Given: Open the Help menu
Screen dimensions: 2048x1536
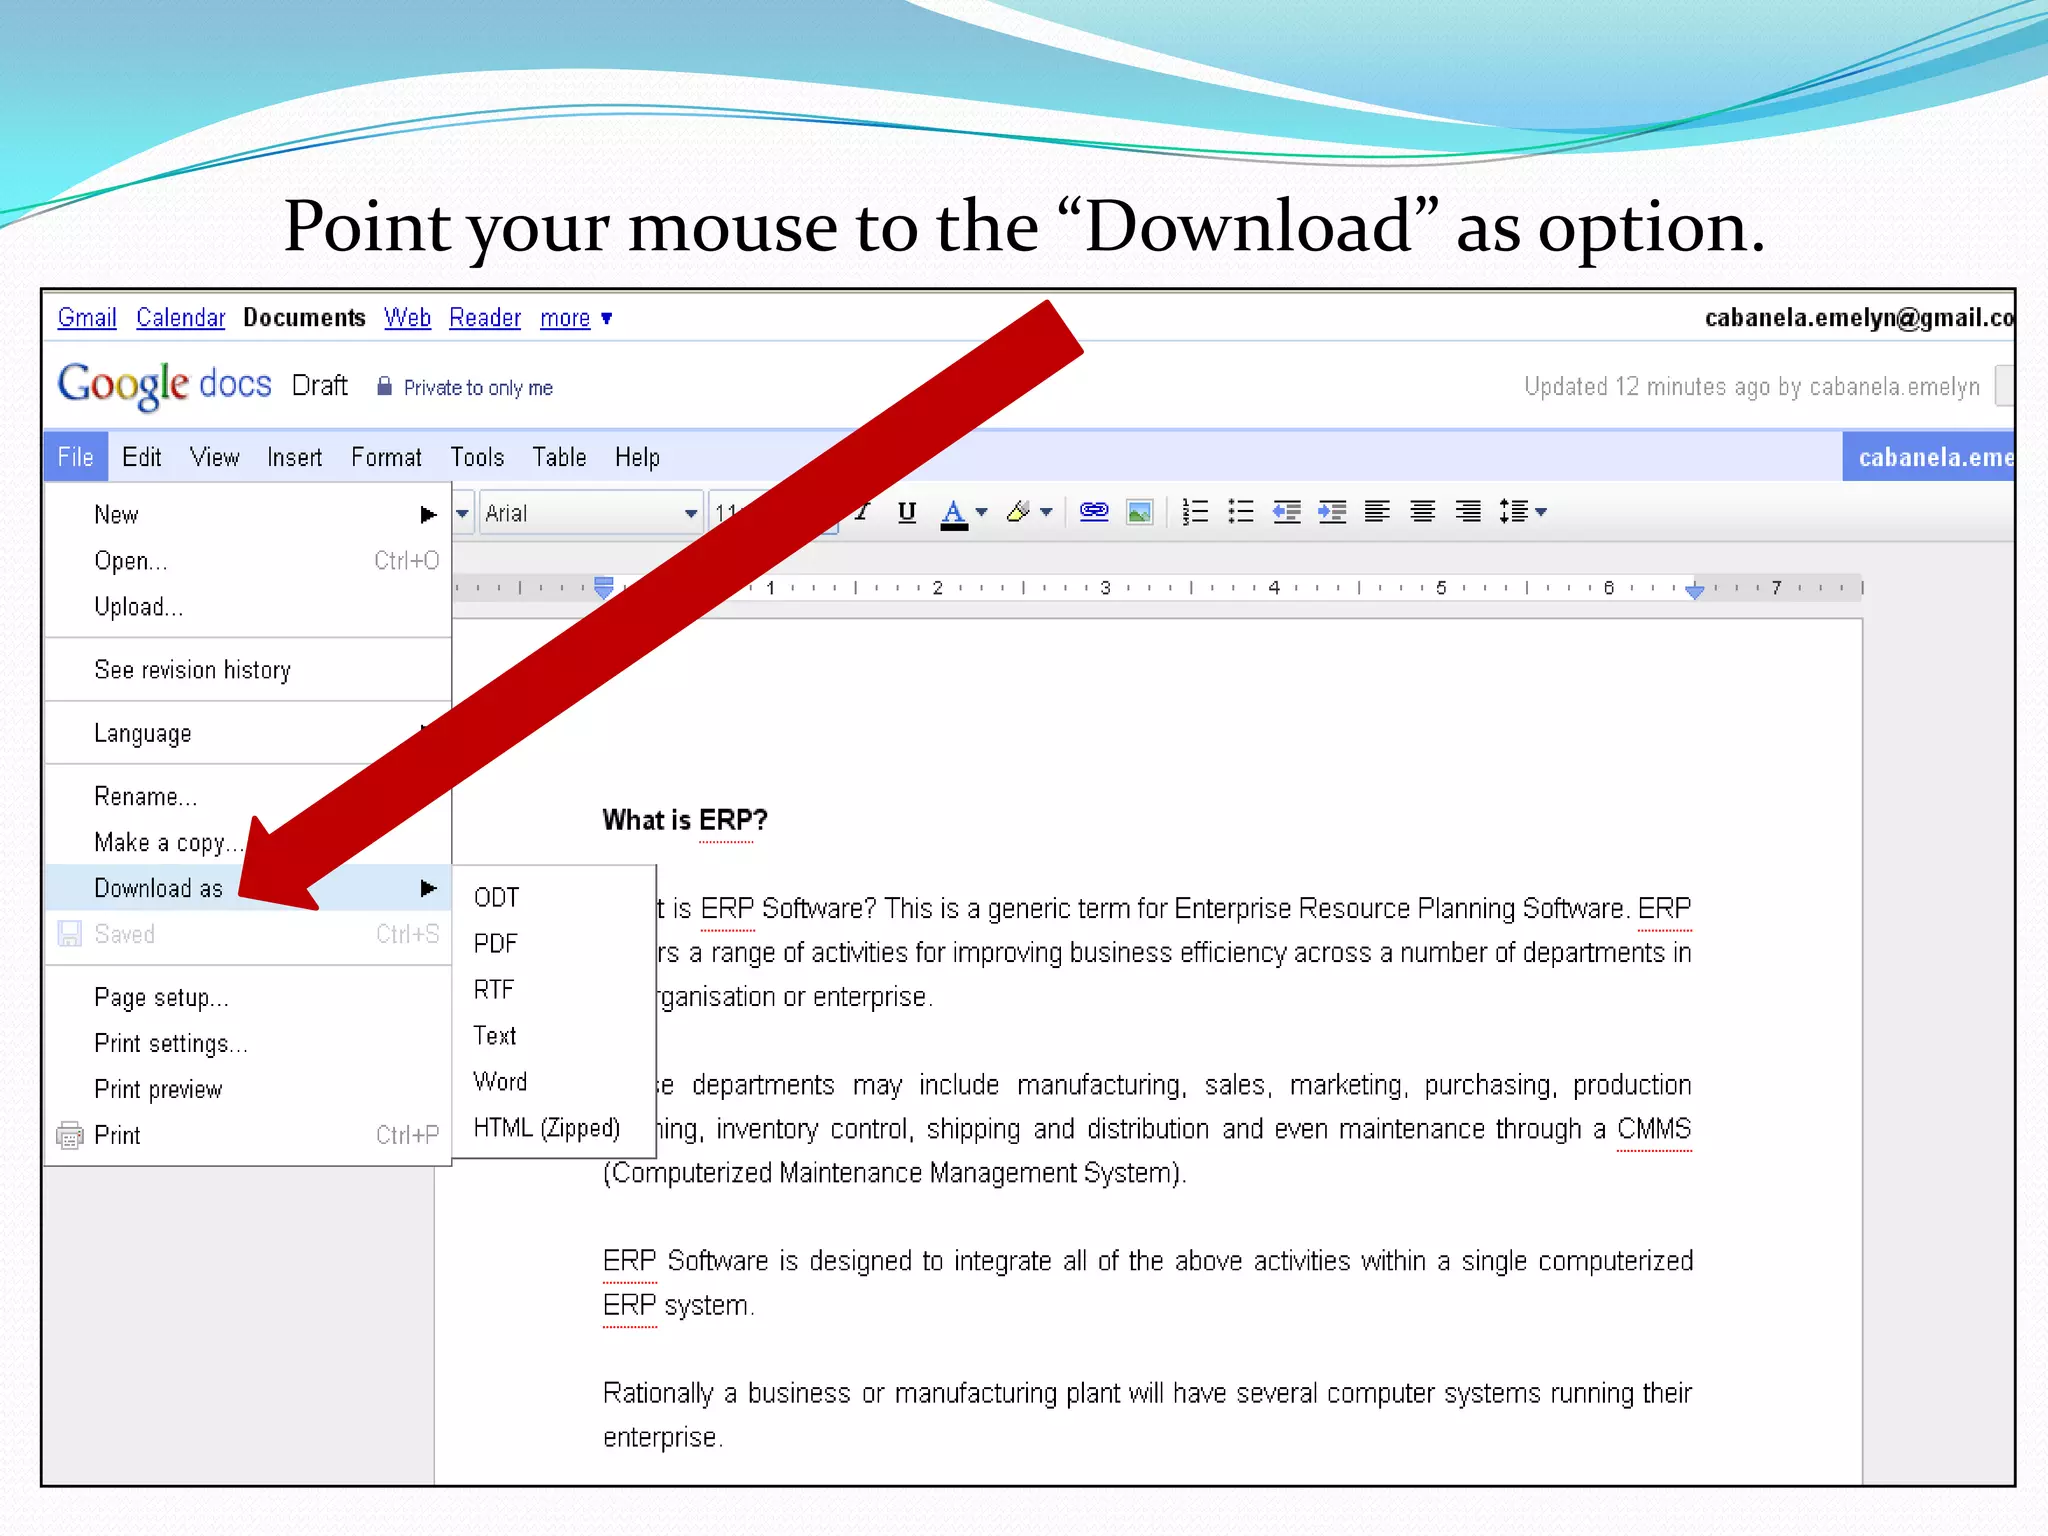Looking at the screenshot, I should pos(637,457).
